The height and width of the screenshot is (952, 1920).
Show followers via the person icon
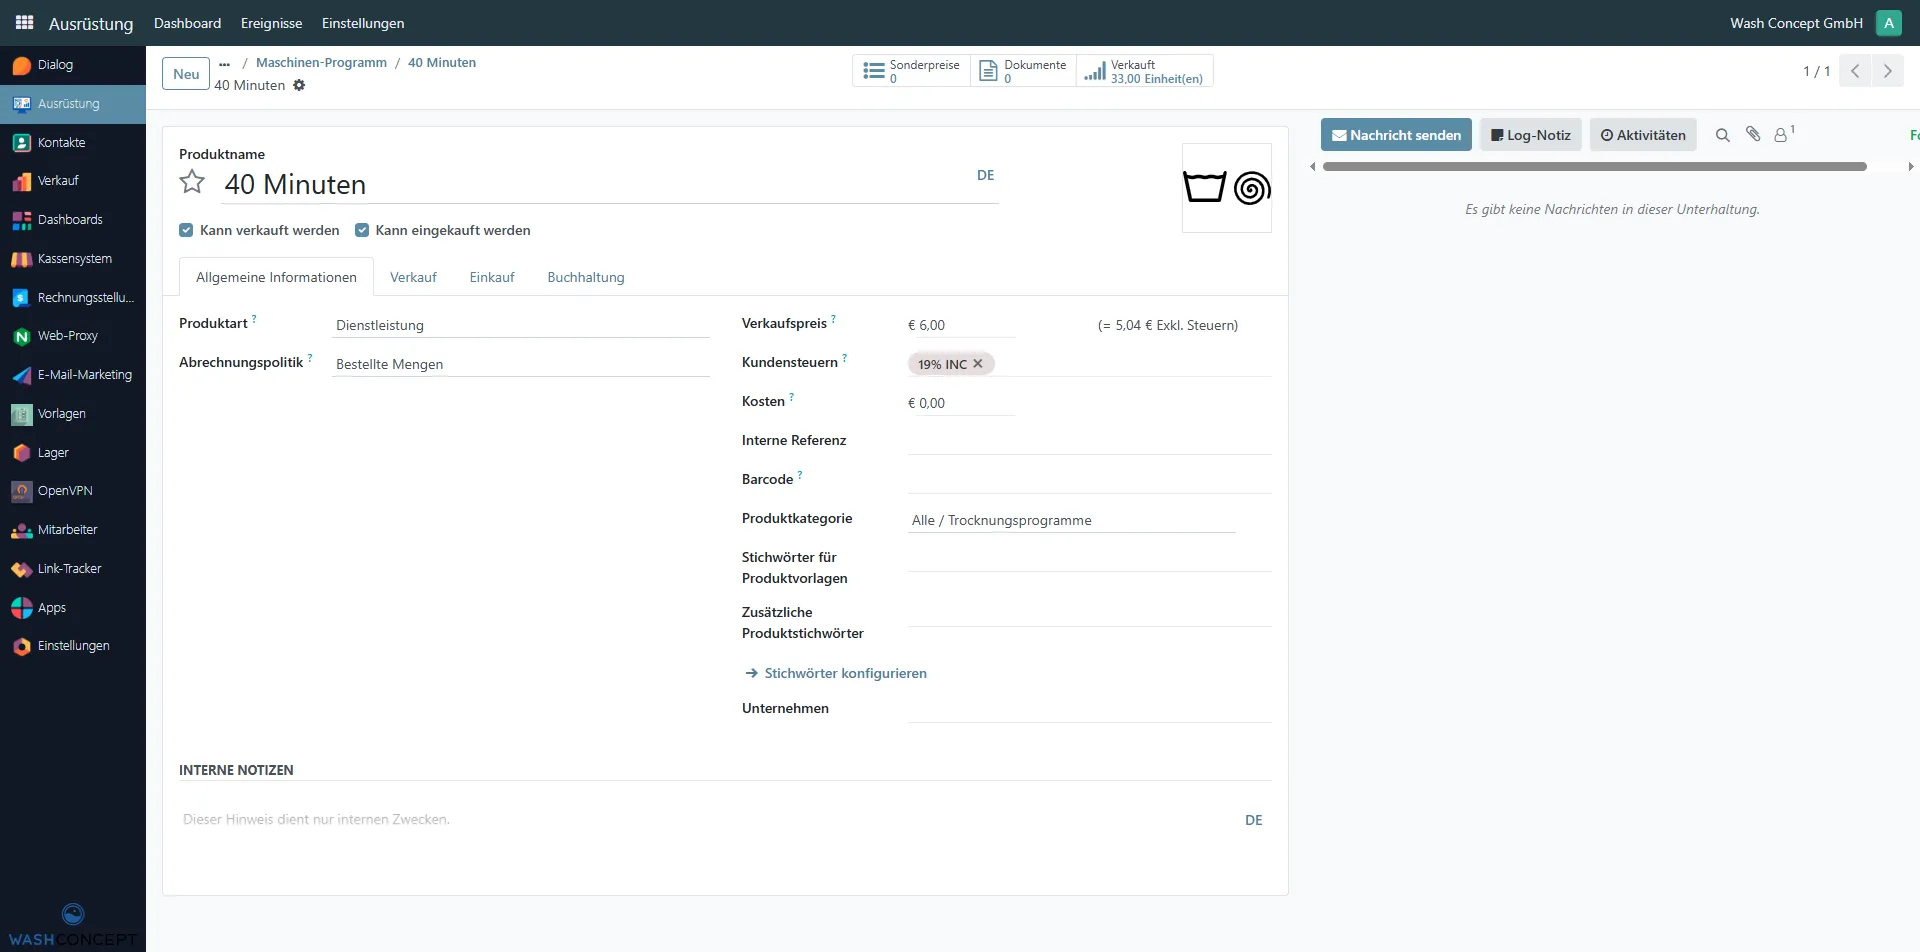coord(1781,135)
